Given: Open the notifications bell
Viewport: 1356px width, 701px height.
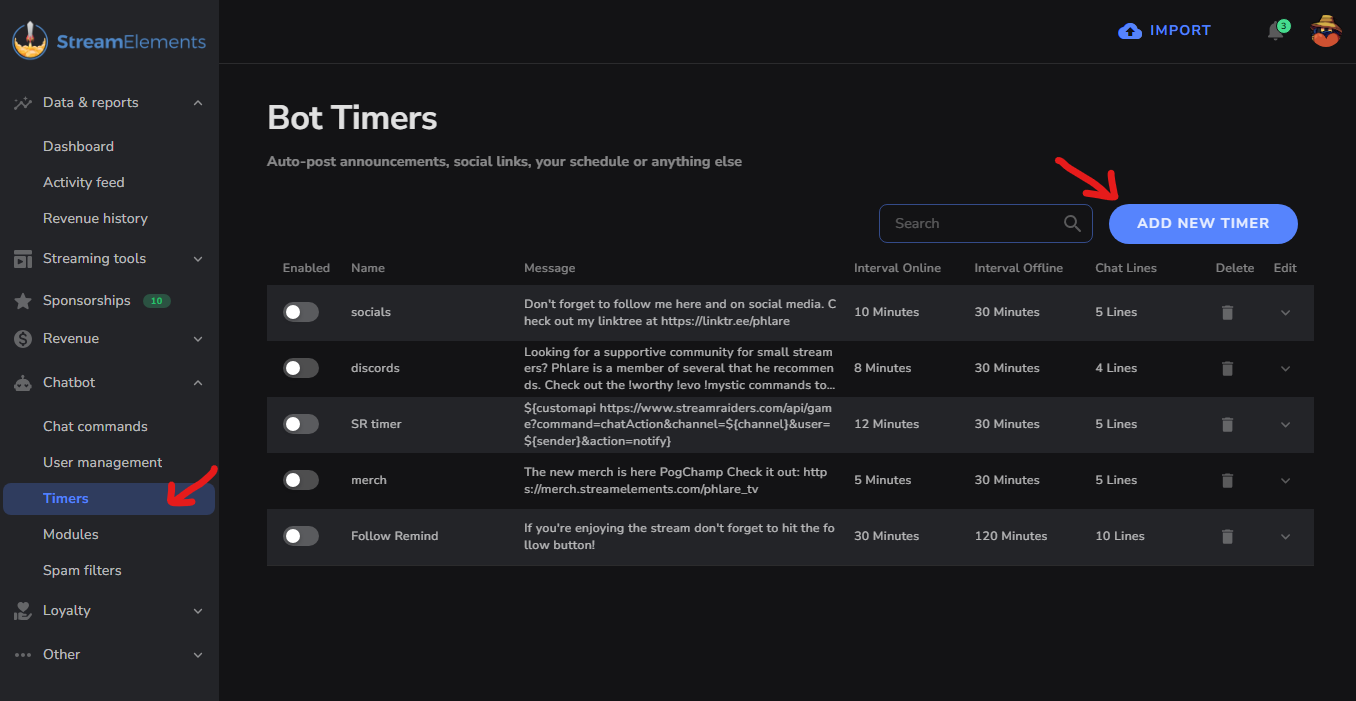Looking at the screenshot, I should tap(1275, 31).
